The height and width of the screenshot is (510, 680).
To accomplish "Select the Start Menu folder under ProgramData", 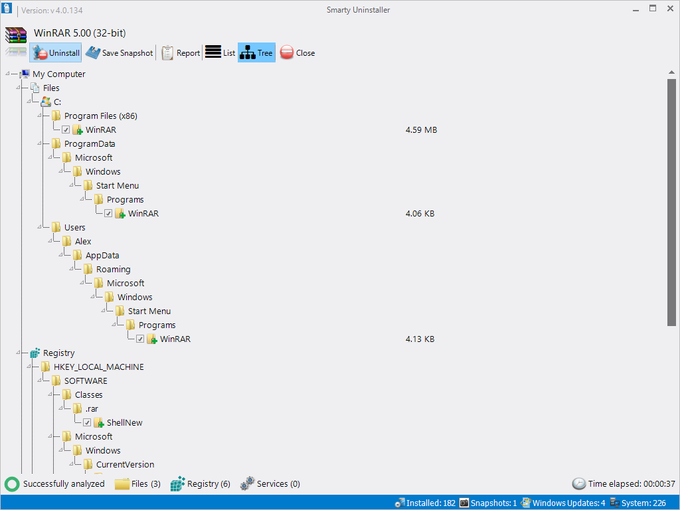I will [x=118, y=186].
